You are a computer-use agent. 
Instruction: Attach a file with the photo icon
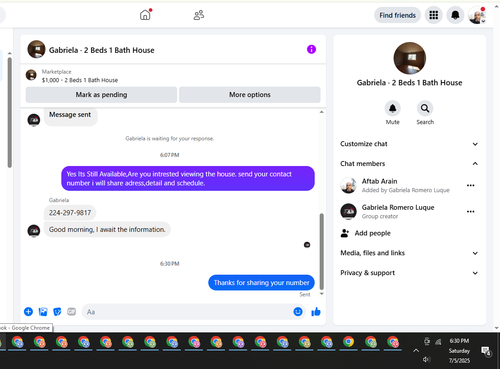[43, 312]
